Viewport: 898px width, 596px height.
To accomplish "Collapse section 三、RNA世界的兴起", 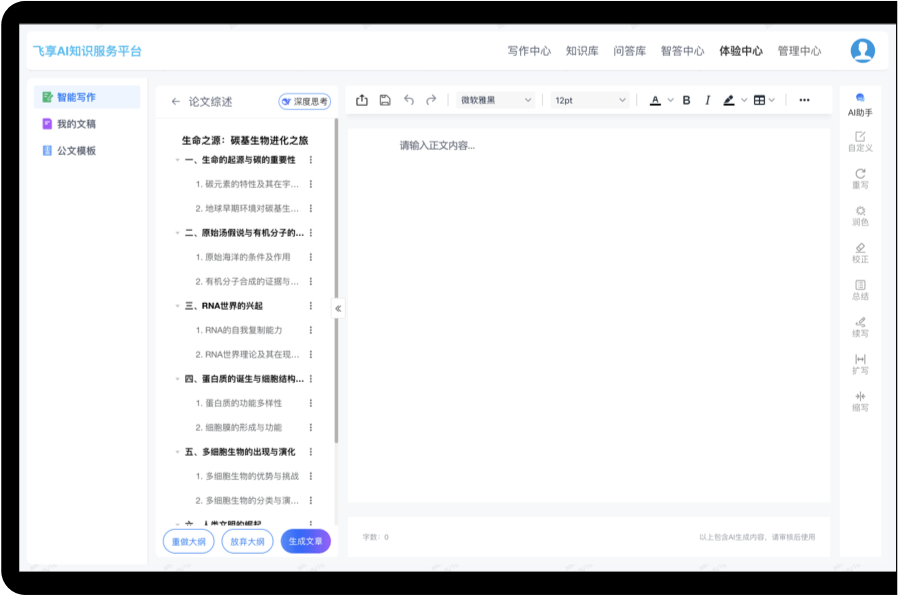I will pos(177,306).
